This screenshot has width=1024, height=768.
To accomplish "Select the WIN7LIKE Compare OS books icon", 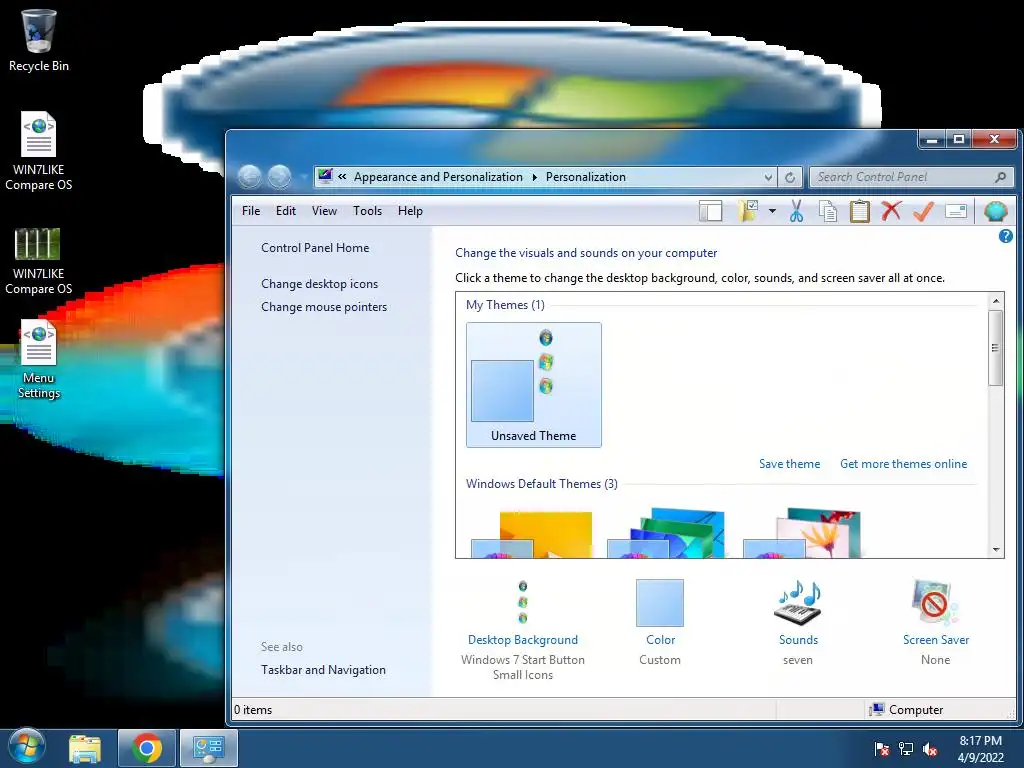I will (x=39, y=261).
